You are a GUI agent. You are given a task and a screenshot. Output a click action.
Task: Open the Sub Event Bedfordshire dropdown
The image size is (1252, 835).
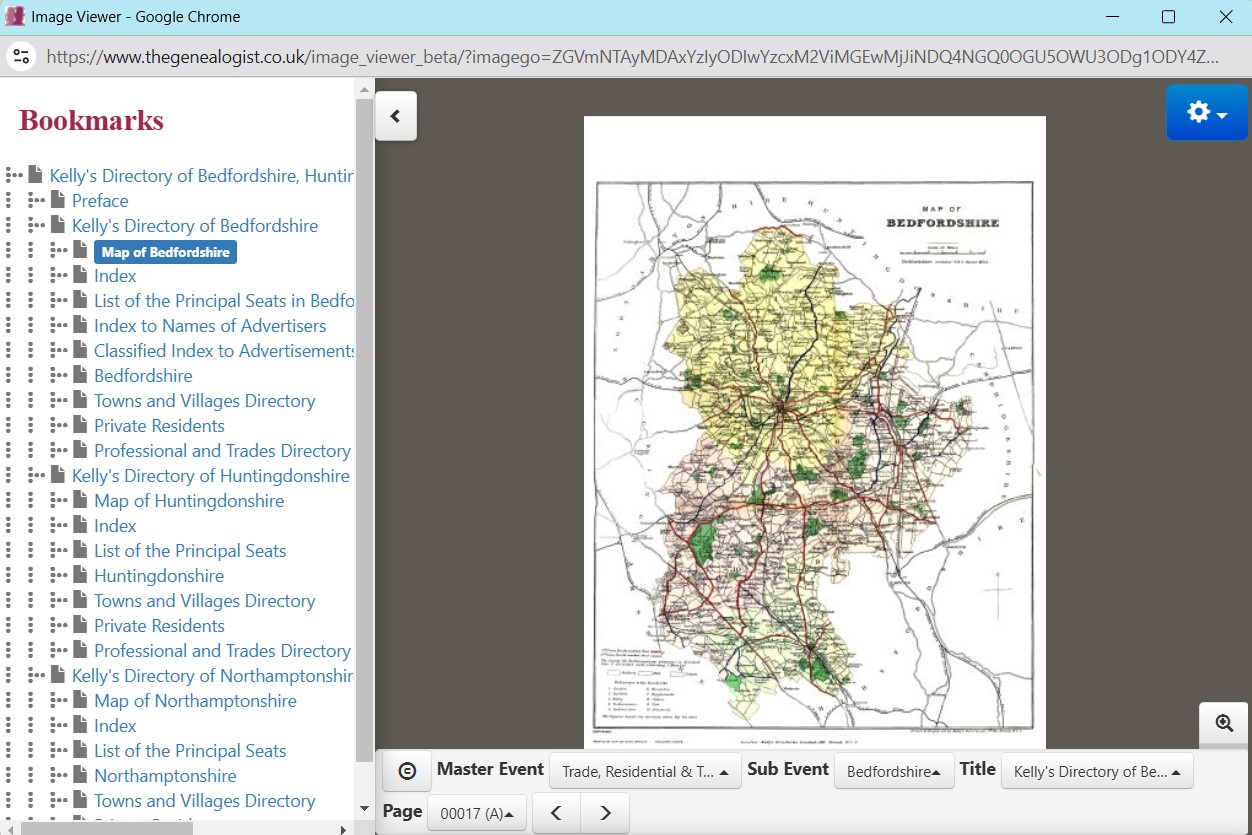[x=893, y=771]
